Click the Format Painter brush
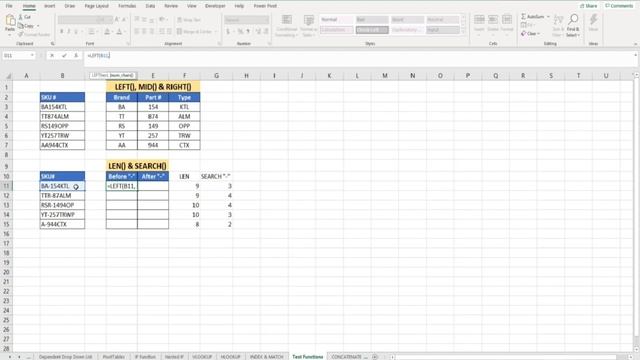640x360 pixels. 21,35
